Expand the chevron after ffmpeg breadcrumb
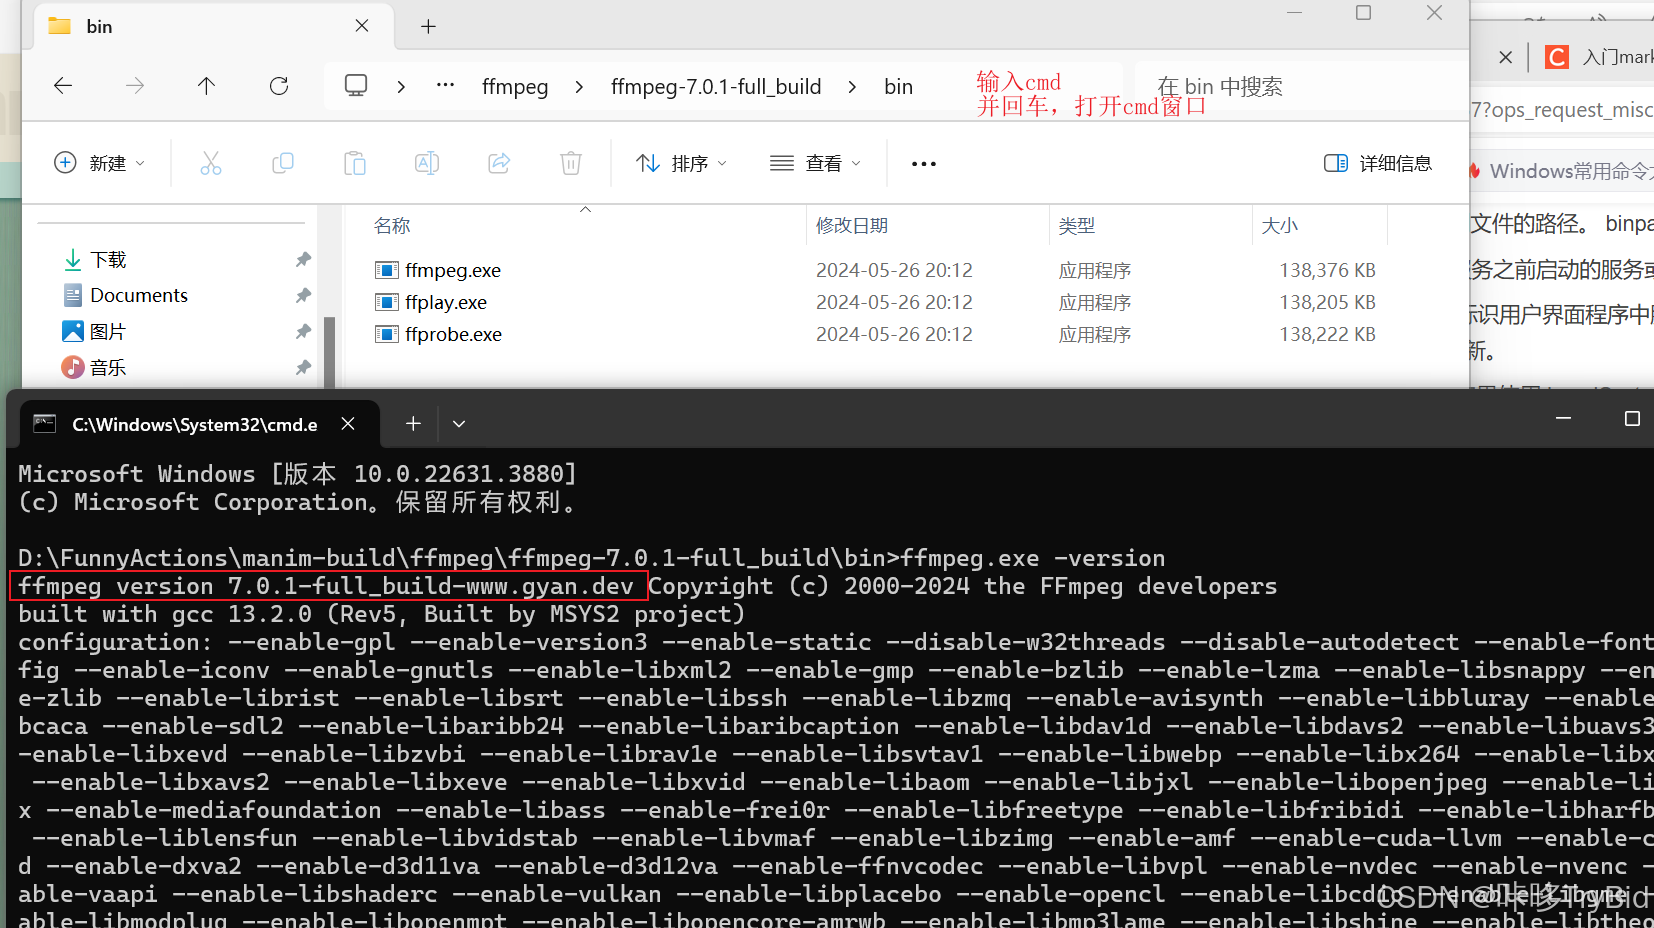The height and width of the screenshot is (928, 1654). coord(579,87)
